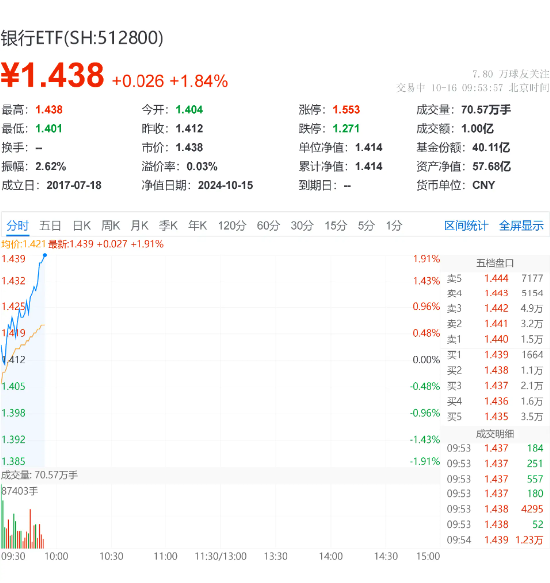
Task: Open the 月K chart tab
Action: [139, 225]
